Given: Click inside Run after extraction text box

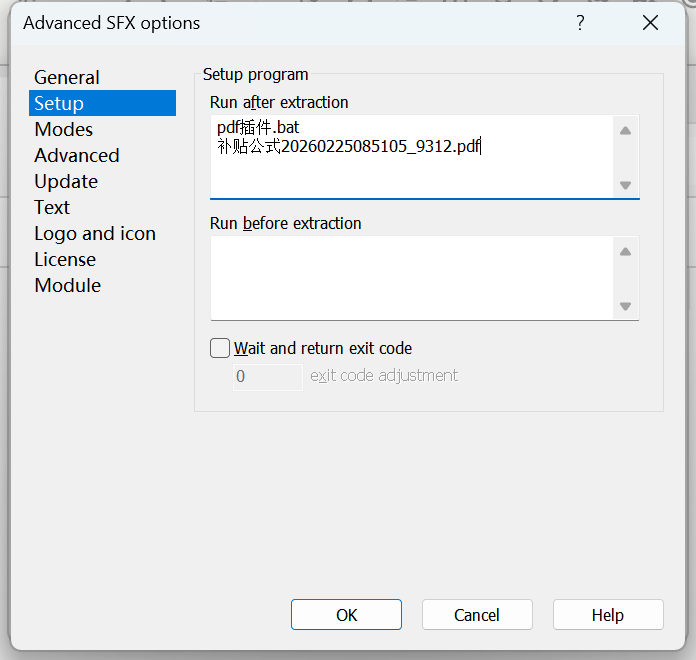Looking at the screenshot, I should click(410, 170).
